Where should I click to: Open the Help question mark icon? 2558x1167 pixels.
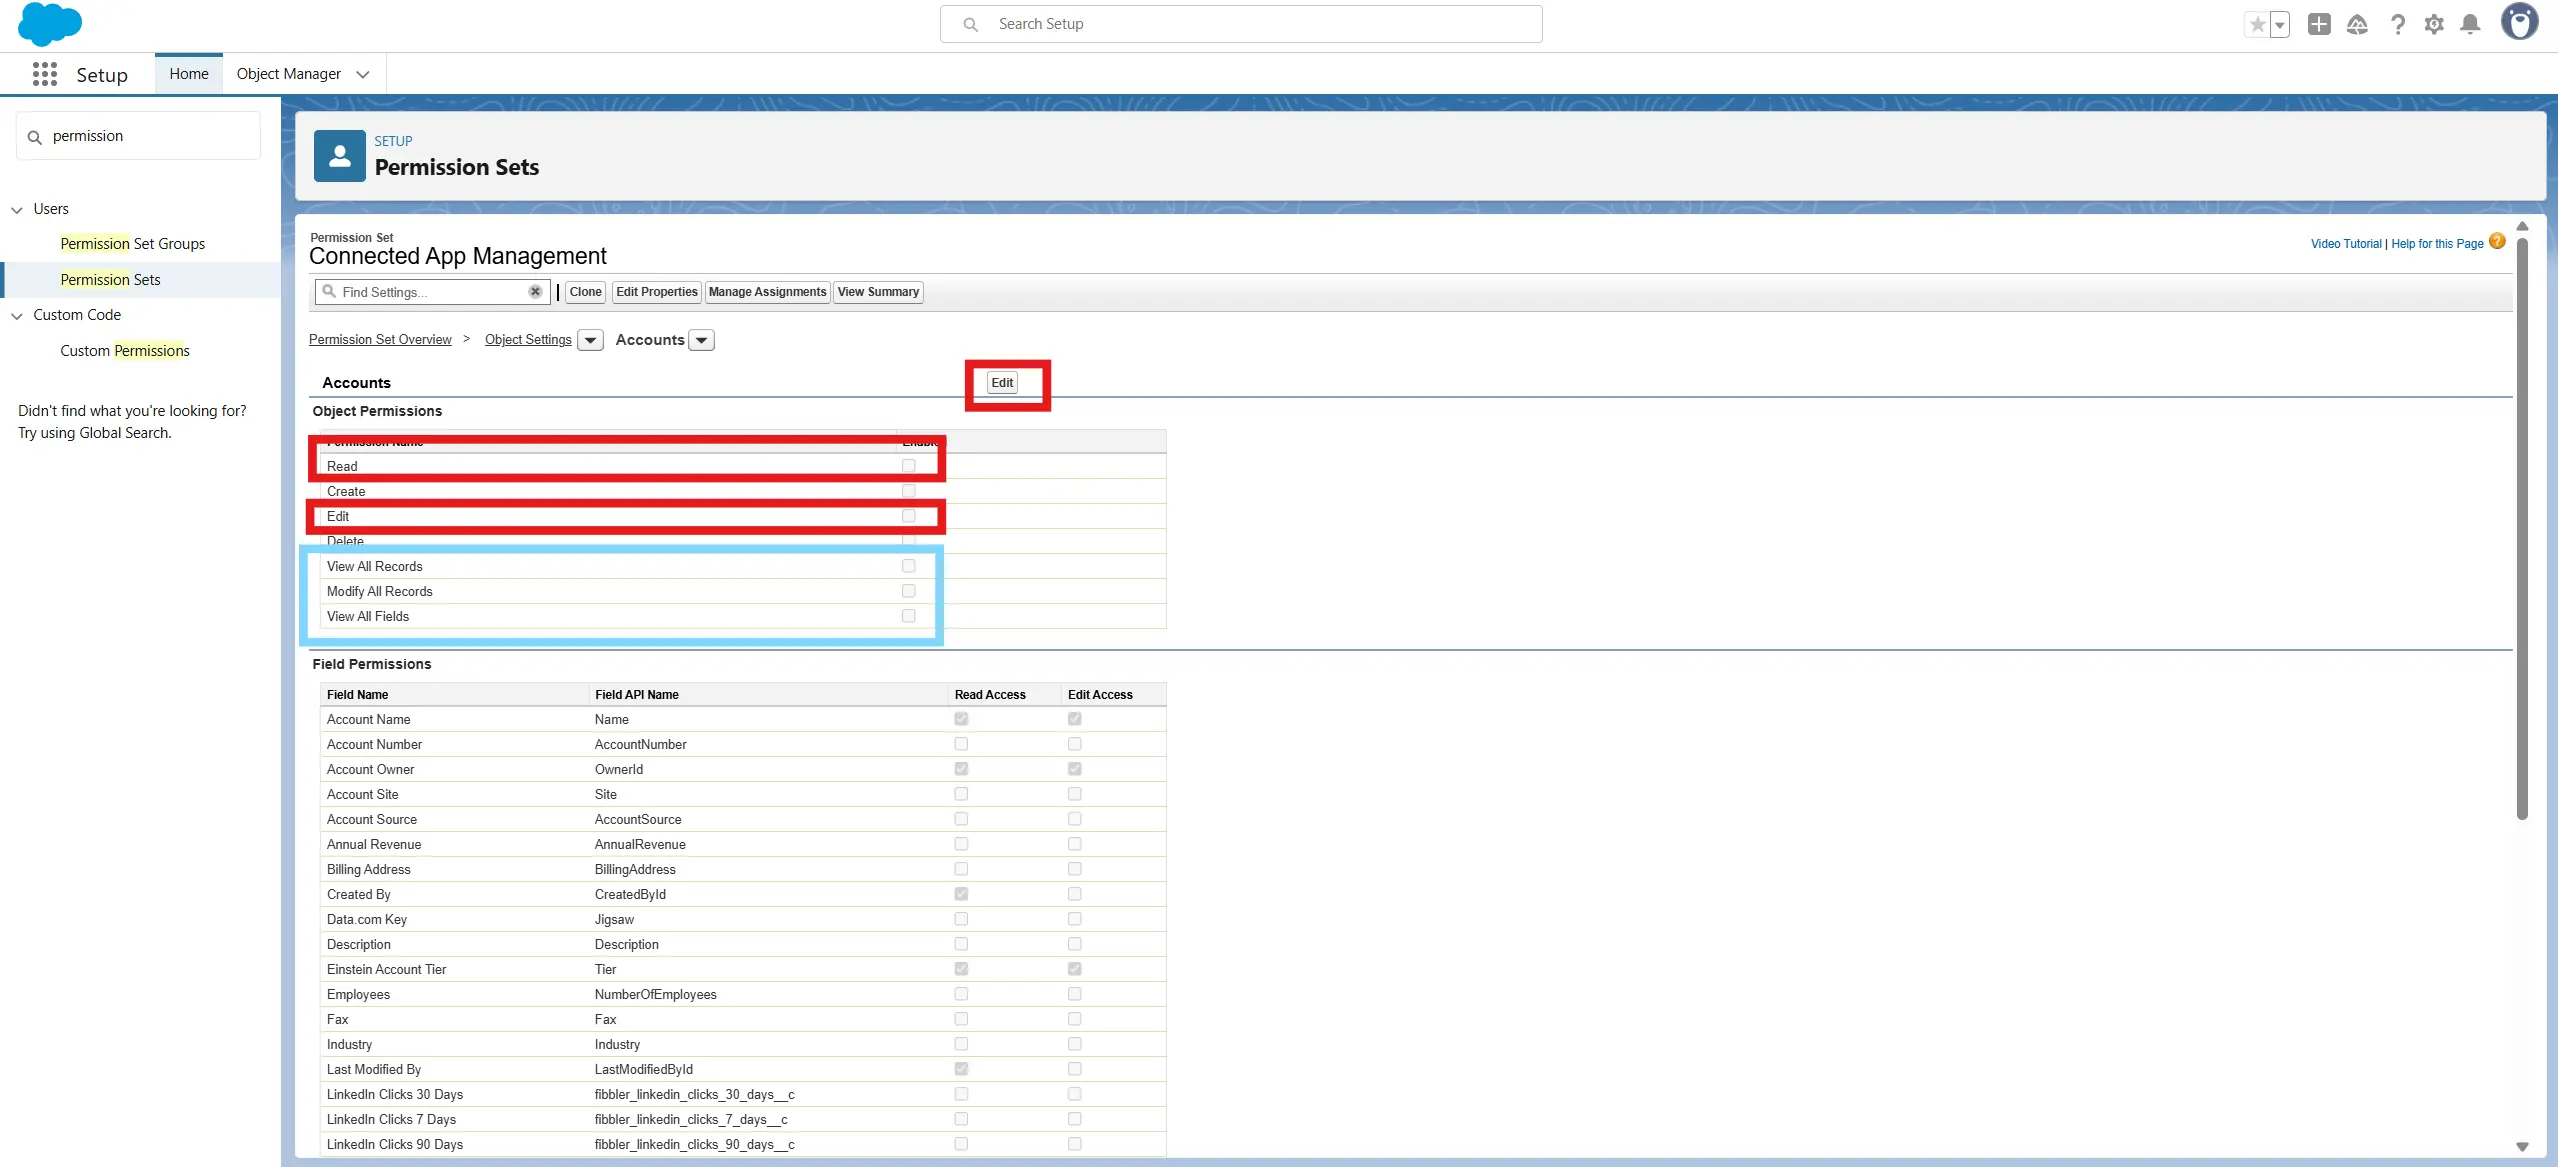click(x=2397, y=24)
